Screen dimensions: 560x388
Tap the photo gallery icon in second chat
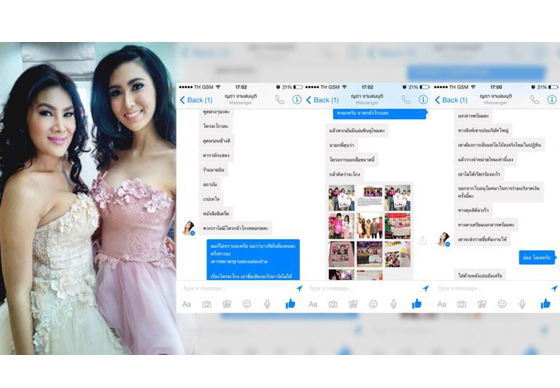tap(353, 304)
